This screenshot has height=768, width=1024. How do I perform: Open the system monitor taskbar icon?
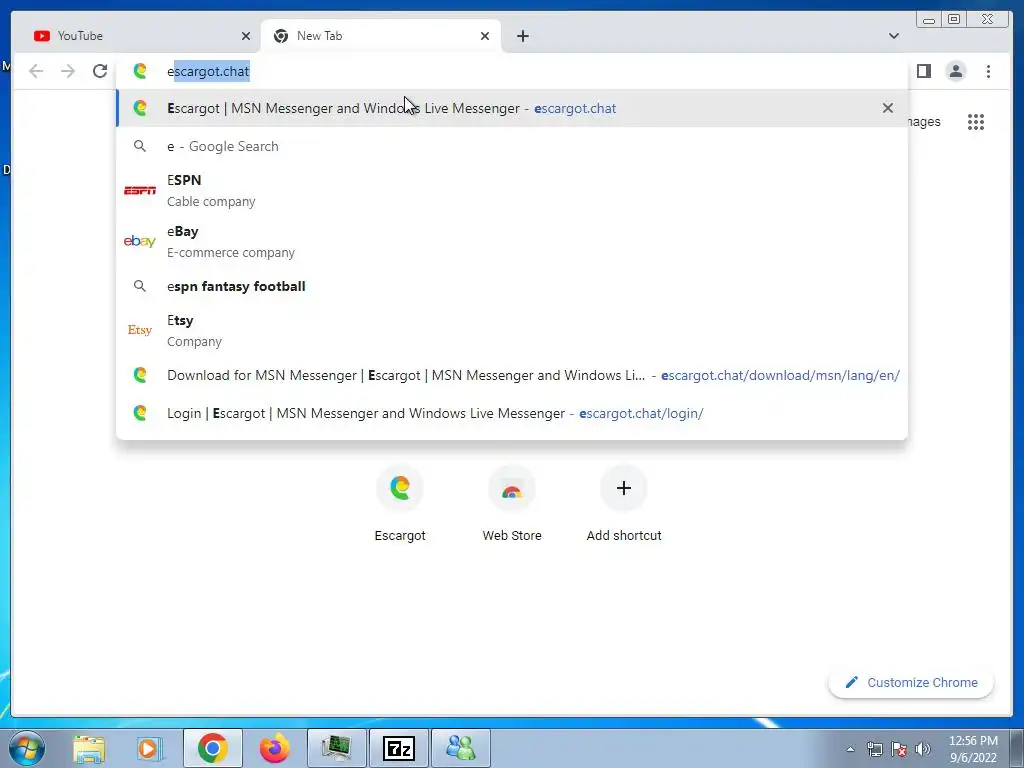pyautogui.click(x=336, y=748)
